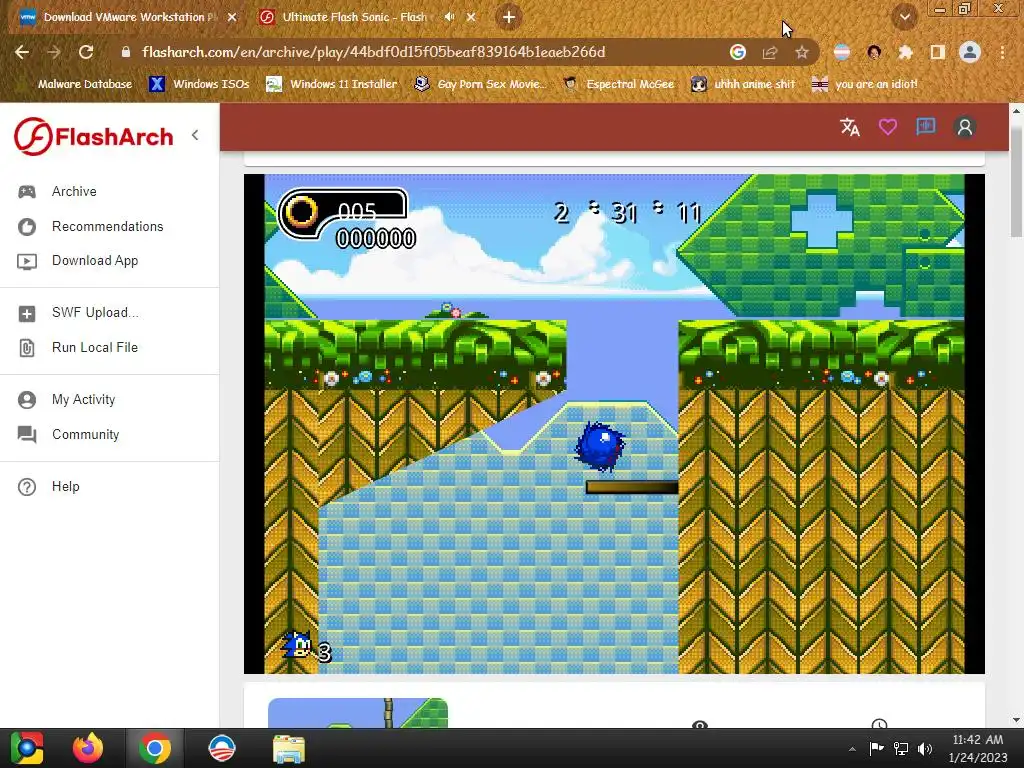Open File Explorer from the taskbar
Image resolution: width=1024 pixels, height=768 pixels.
[289, 748]
